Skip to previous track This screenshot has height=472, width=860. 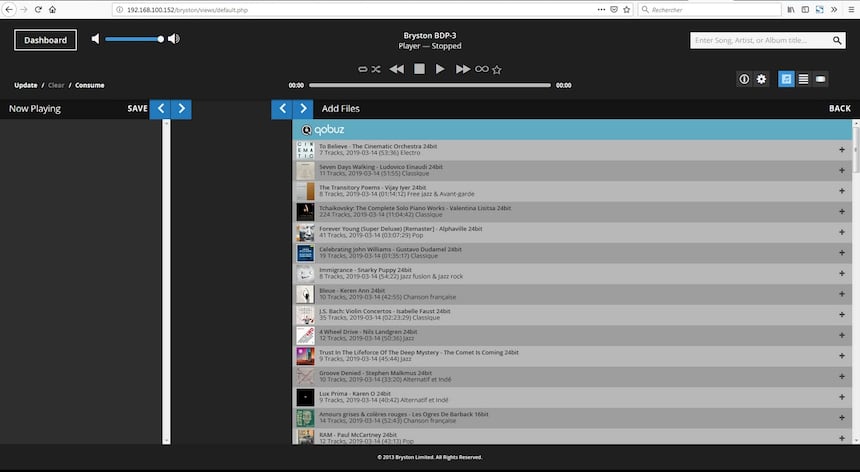pos(397,69)
